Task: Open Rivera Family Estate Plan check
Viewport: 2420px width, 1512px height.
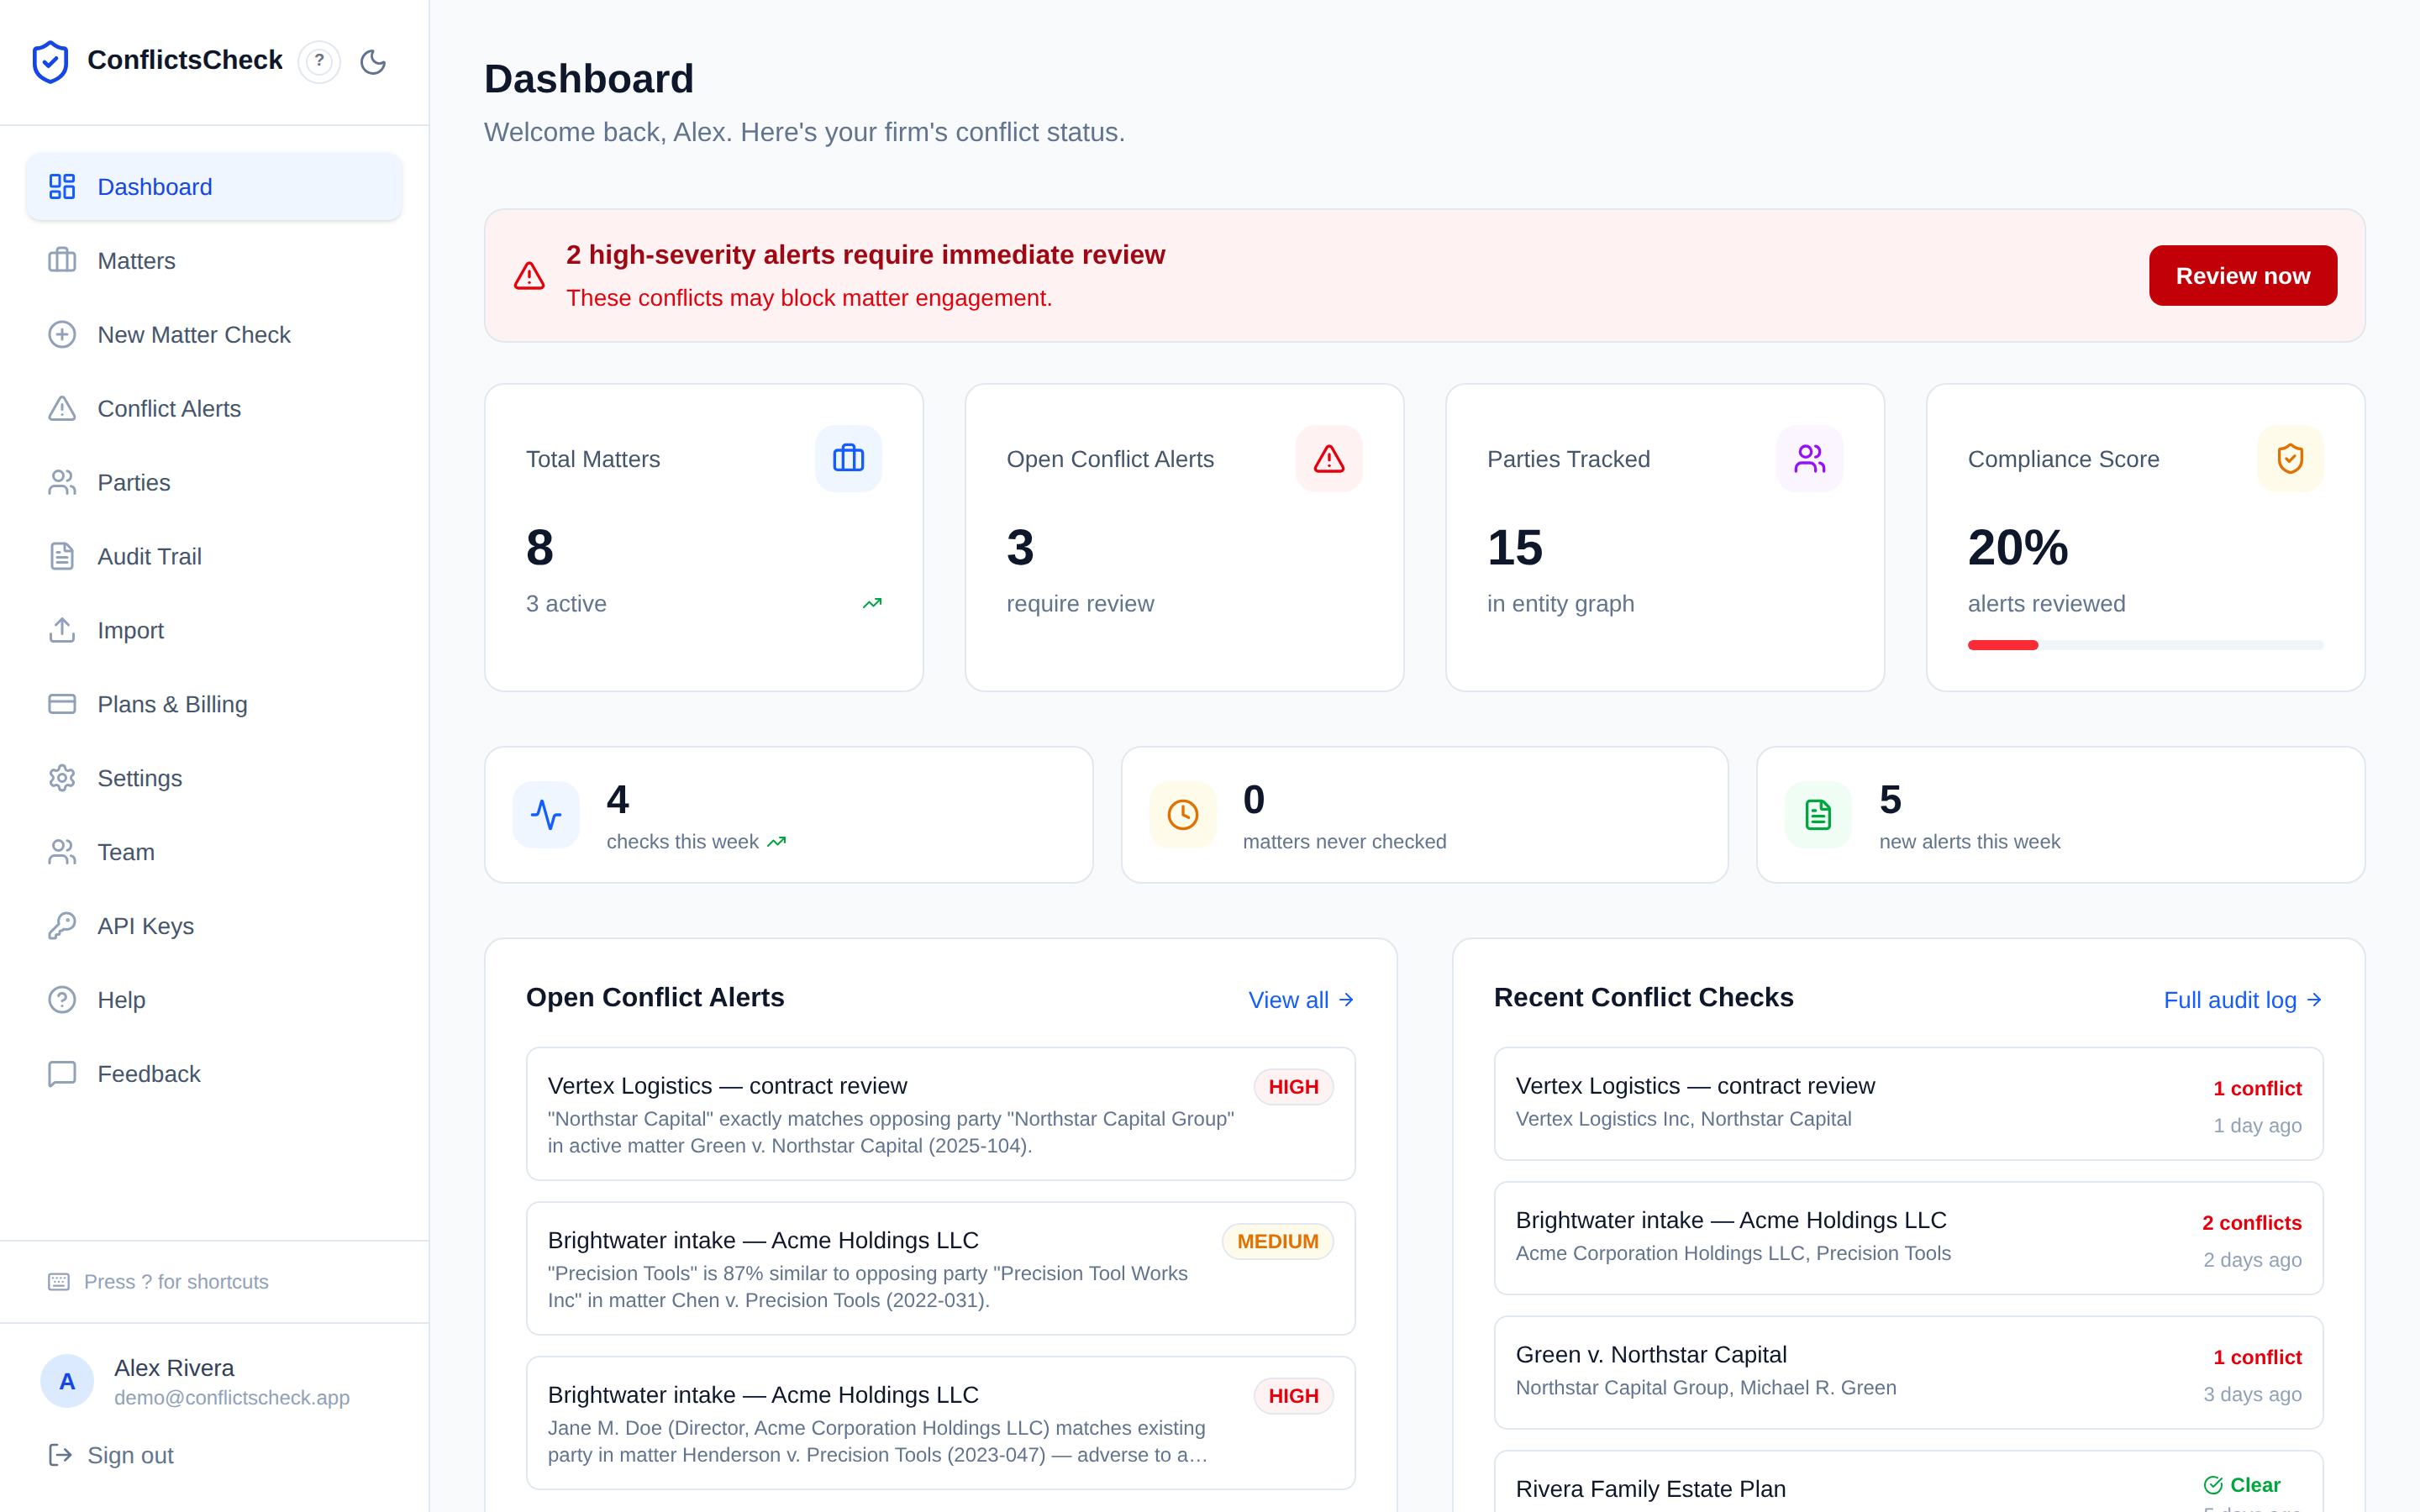Action: (x=1908, y=1482)
